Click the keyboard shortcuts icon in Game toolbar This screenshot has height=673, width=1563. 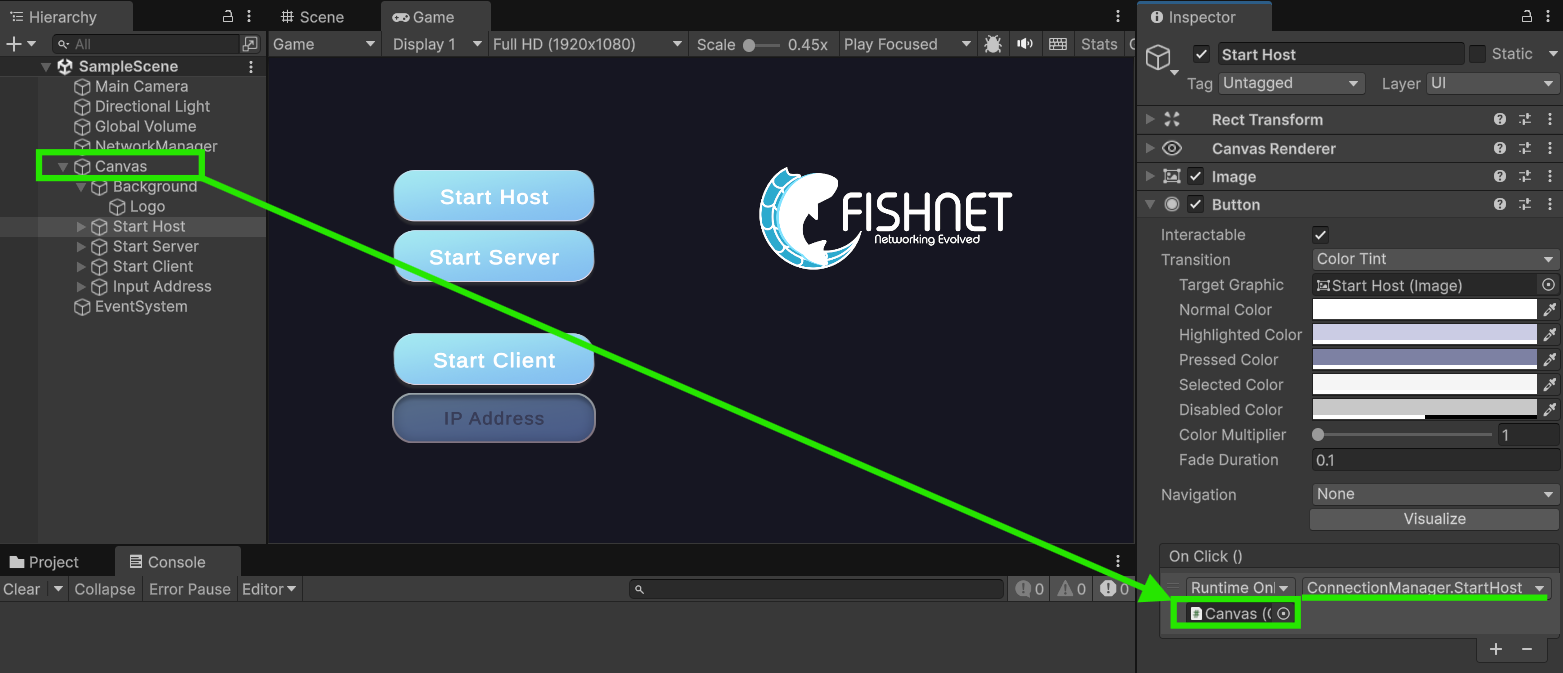[x=1057, y=44]
